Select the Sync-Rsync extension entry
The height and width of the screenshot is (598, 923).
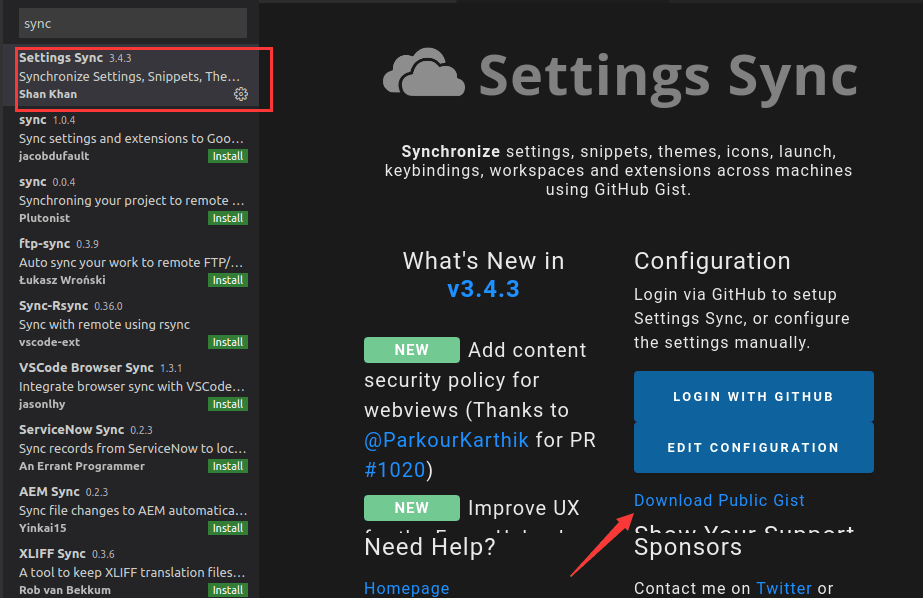[x=132, y=324]
